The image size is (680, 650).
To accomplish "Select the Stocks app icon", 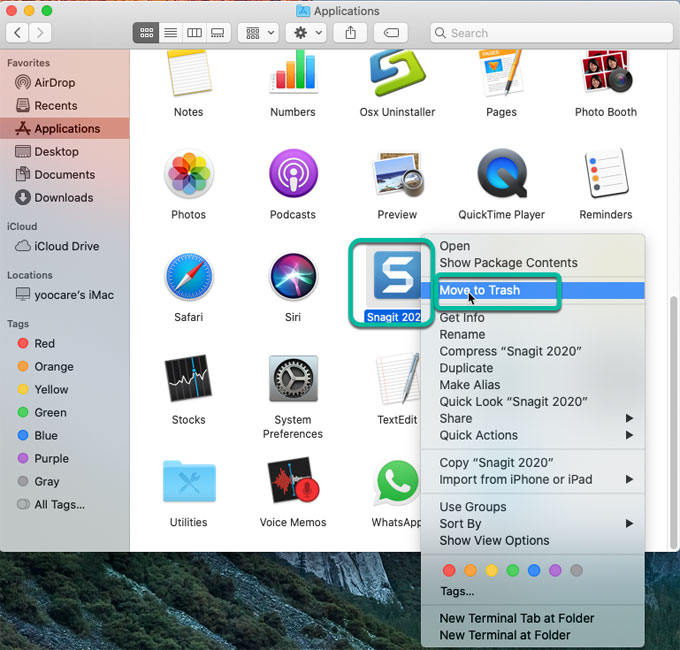I will [188, 378].
